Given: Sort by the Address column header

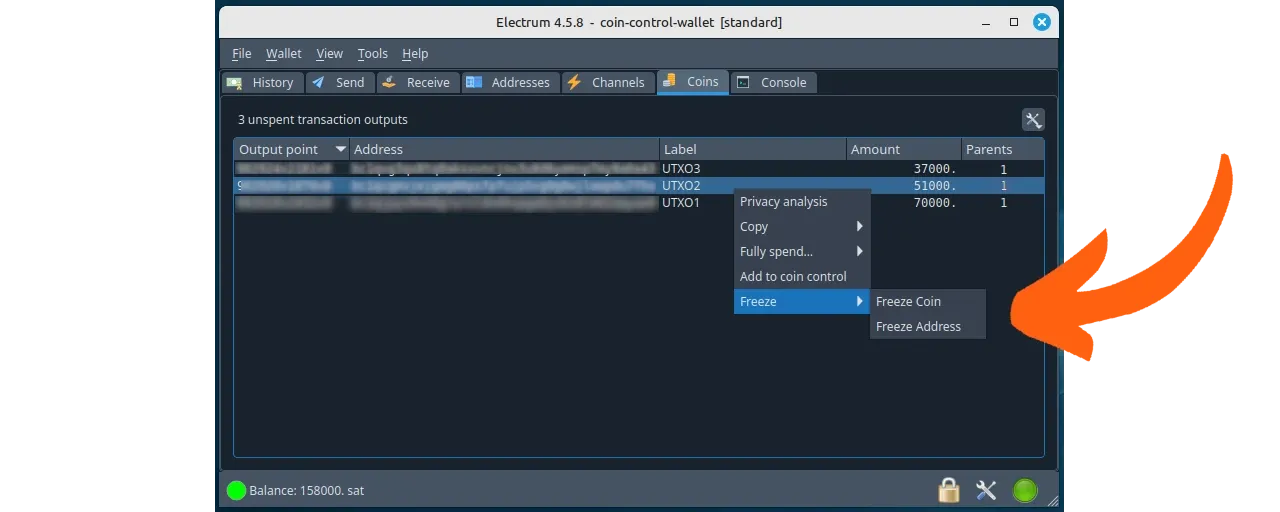Looking at the screenshot, I should (504, 149).
